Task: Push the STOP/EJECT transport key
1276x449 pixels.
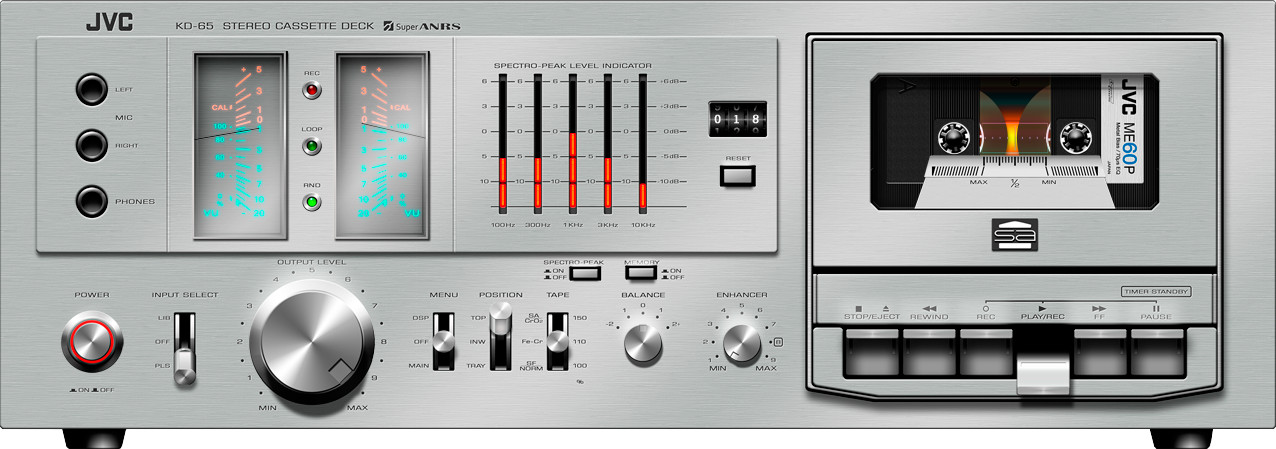Action: [871, 351]
